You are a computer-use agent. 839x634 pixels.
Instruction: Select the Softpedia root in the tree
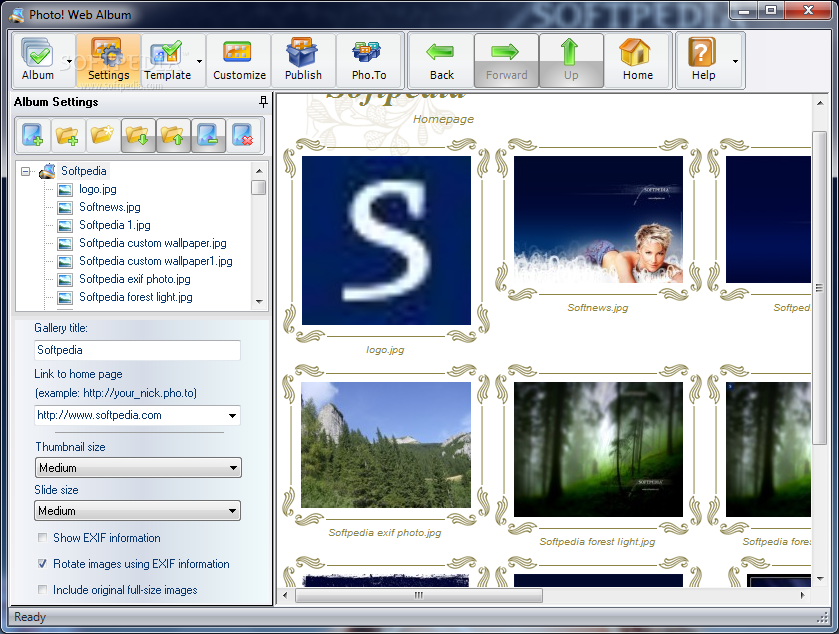[x=84, y=171]
